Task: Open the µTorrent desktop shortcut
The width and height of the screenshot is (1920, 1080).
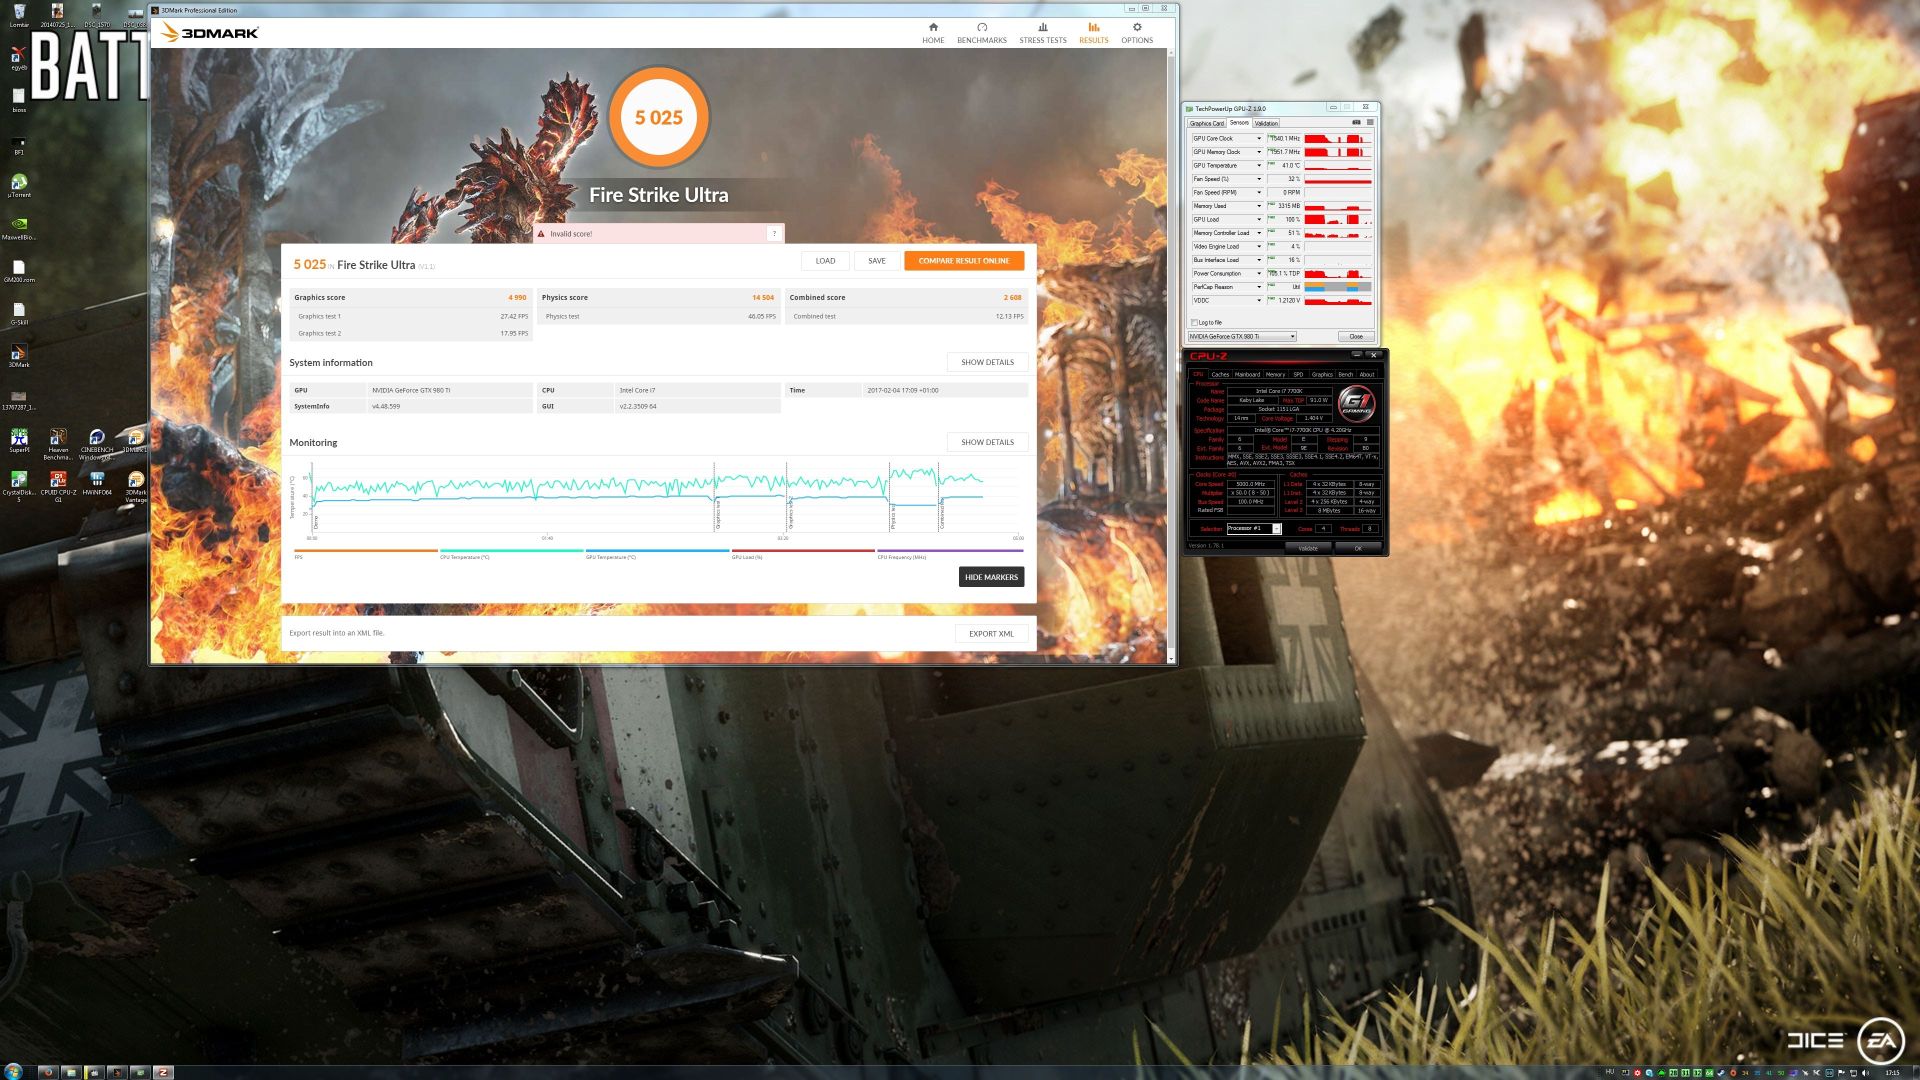Action: [19, 185]
